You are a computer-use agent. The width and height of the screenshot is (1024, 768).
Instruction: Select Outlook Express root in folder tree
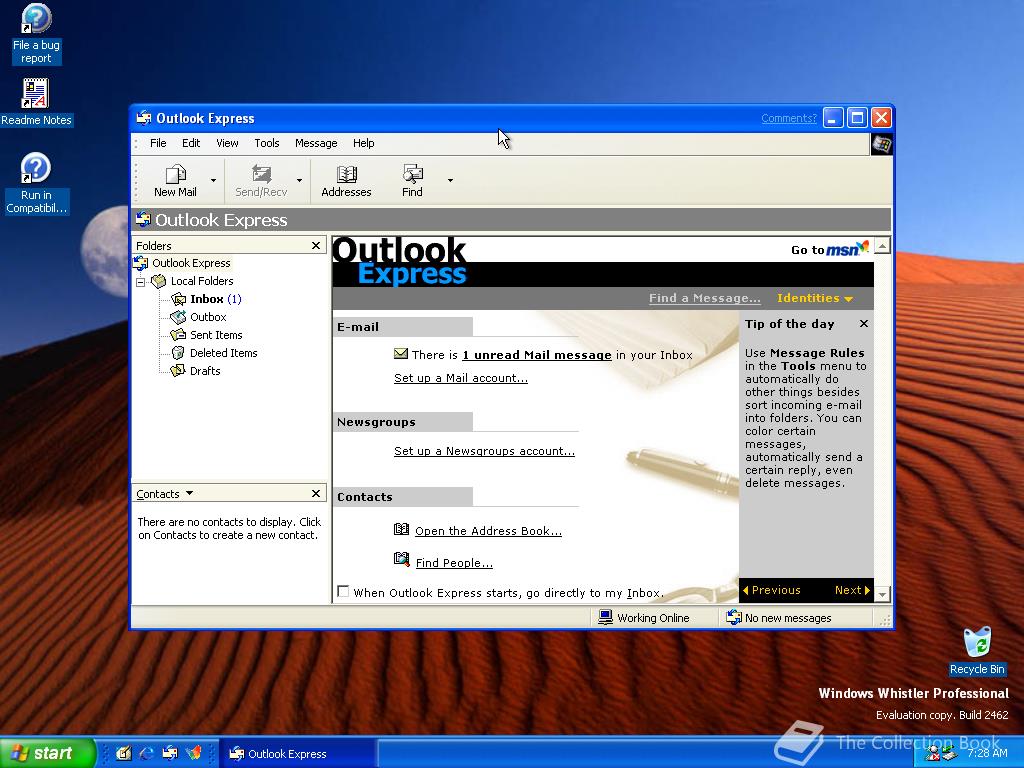tap(191, 263)
